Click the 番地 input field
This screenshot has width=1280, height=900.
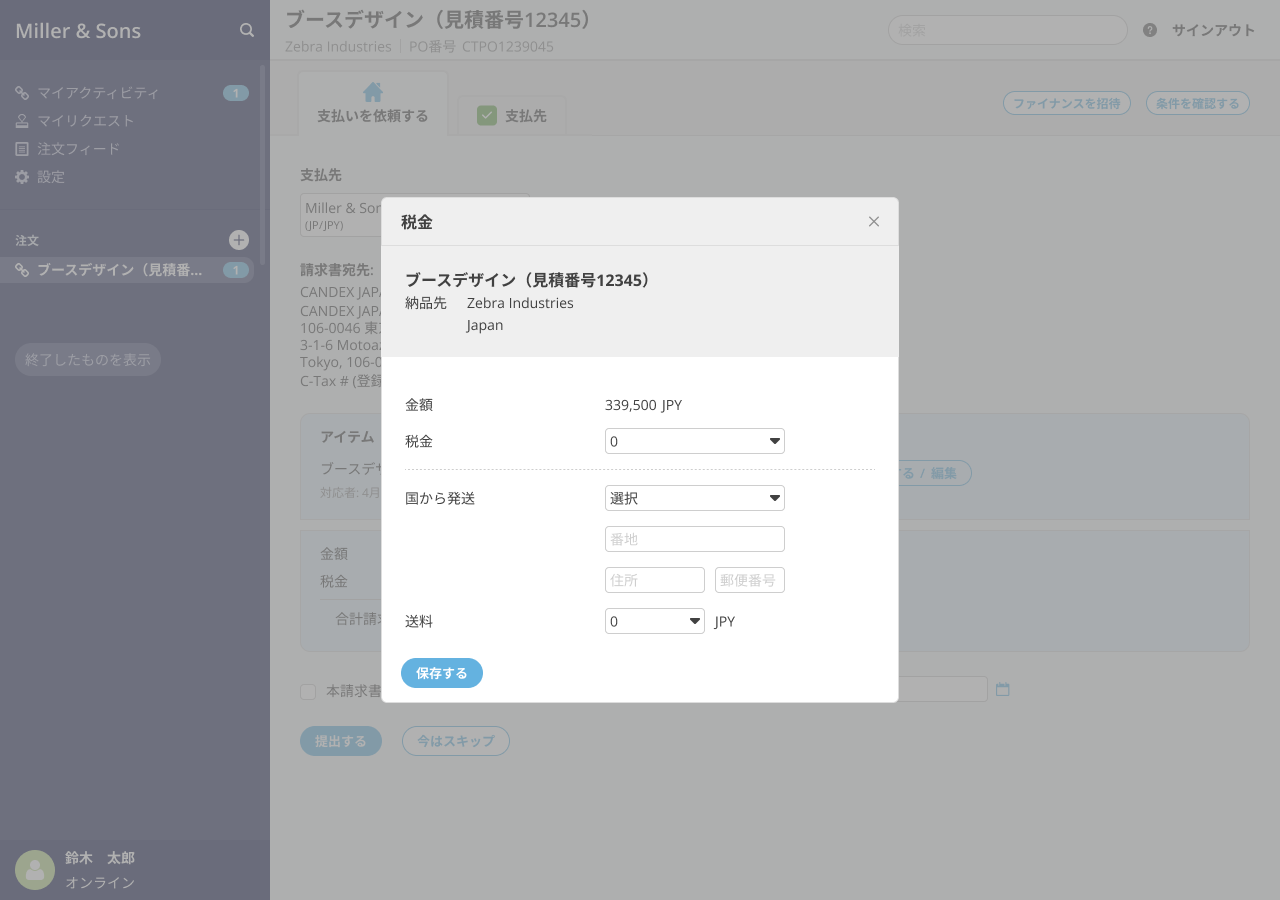694,539
